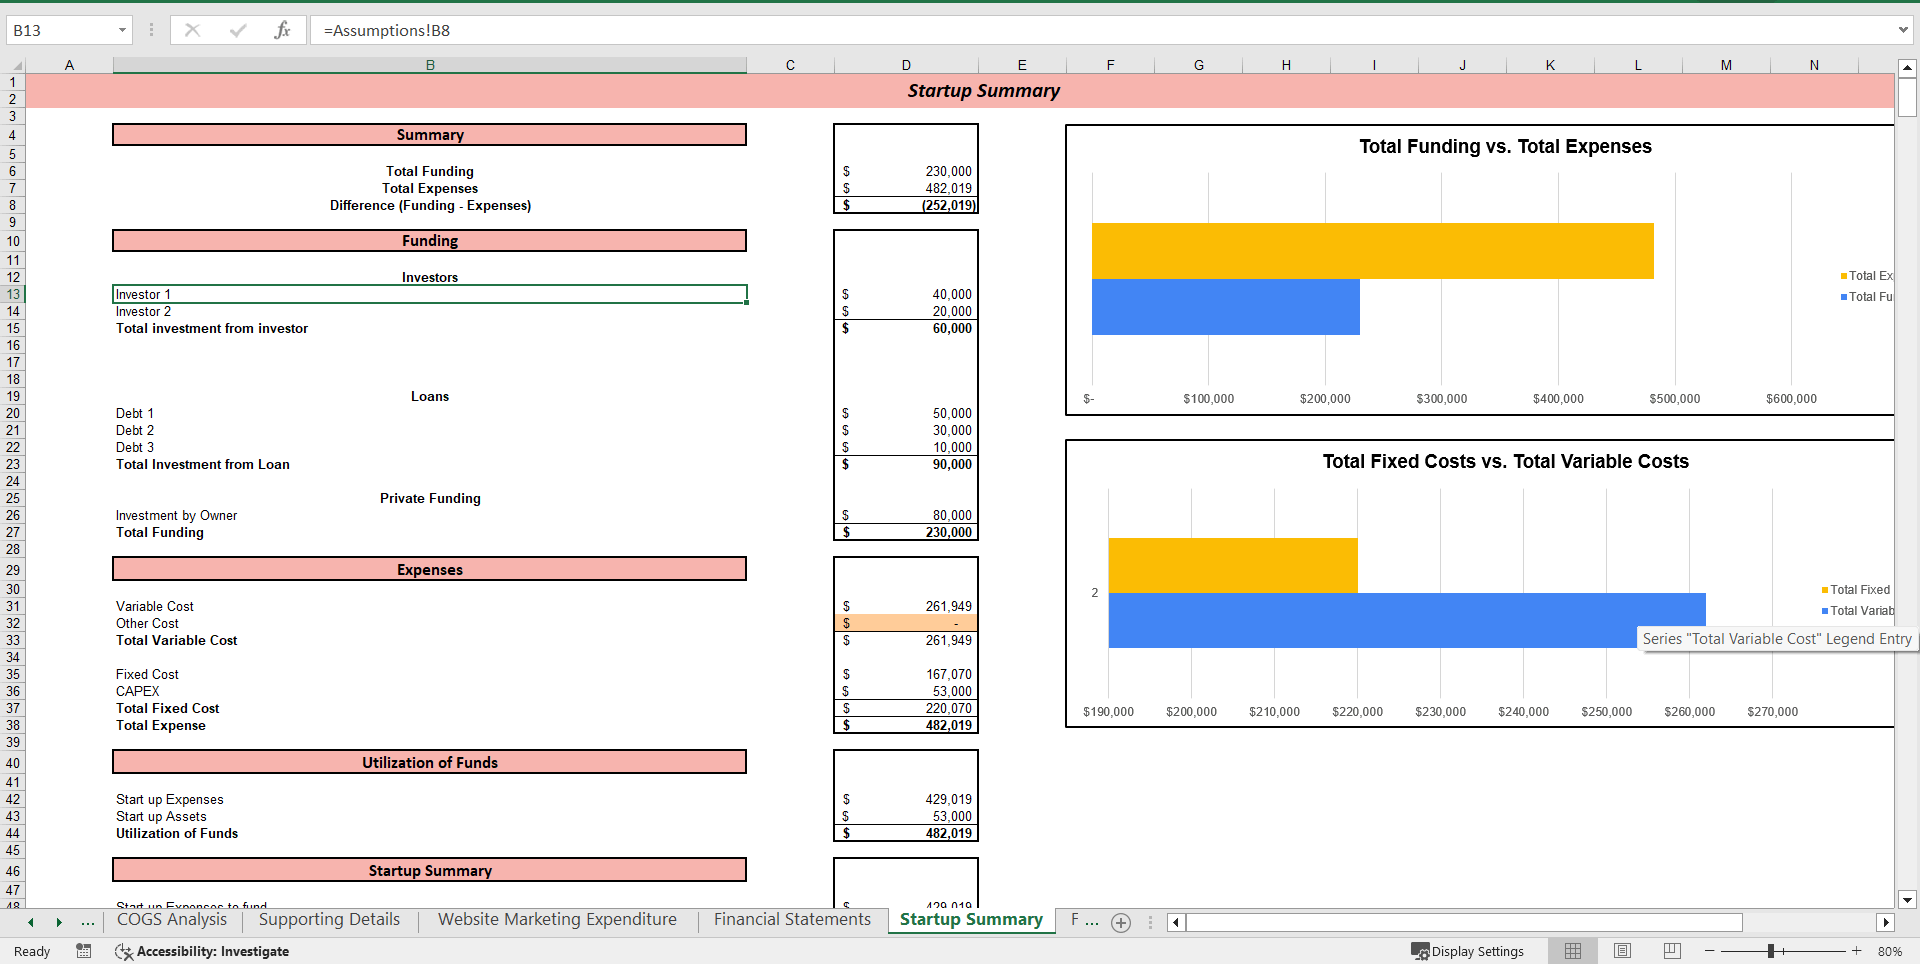The height and width of the screenshot is (966, 1920).
Task: Click the Enter checkmark icon on formula bar
Action: [238, 29]
